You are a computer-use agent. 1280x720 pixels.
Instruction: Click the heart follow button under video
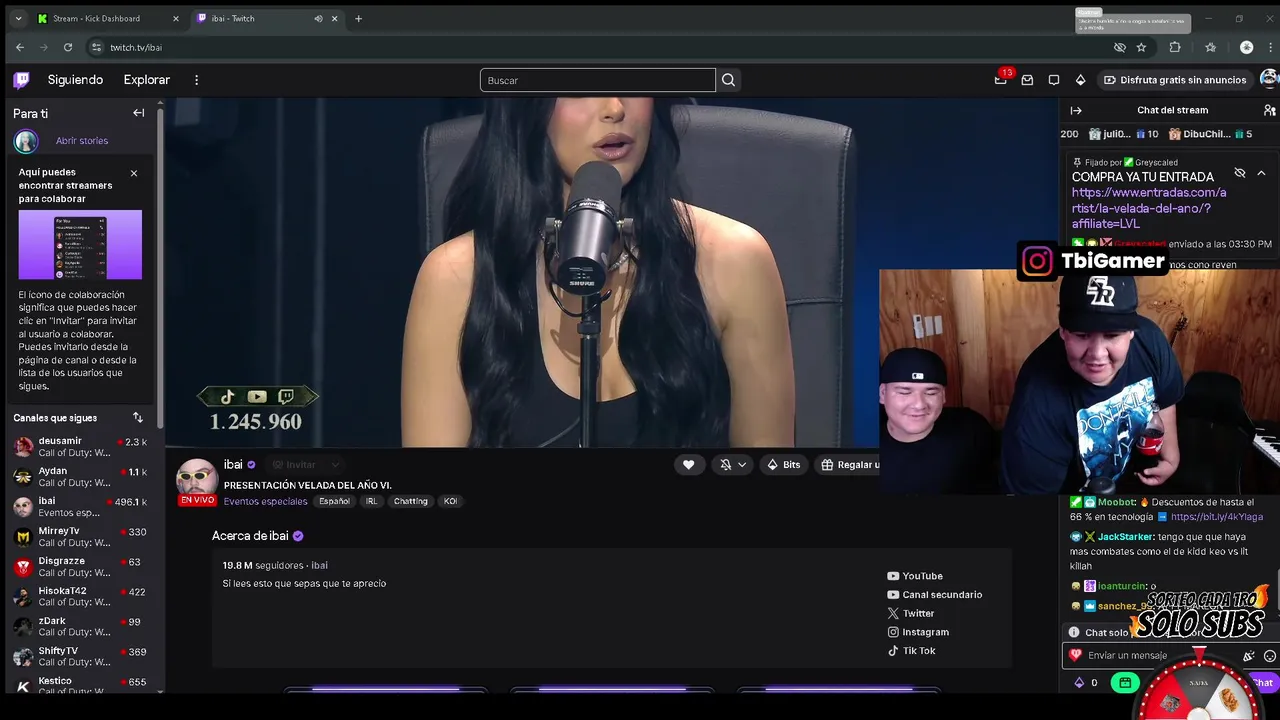tap(688, 464)
